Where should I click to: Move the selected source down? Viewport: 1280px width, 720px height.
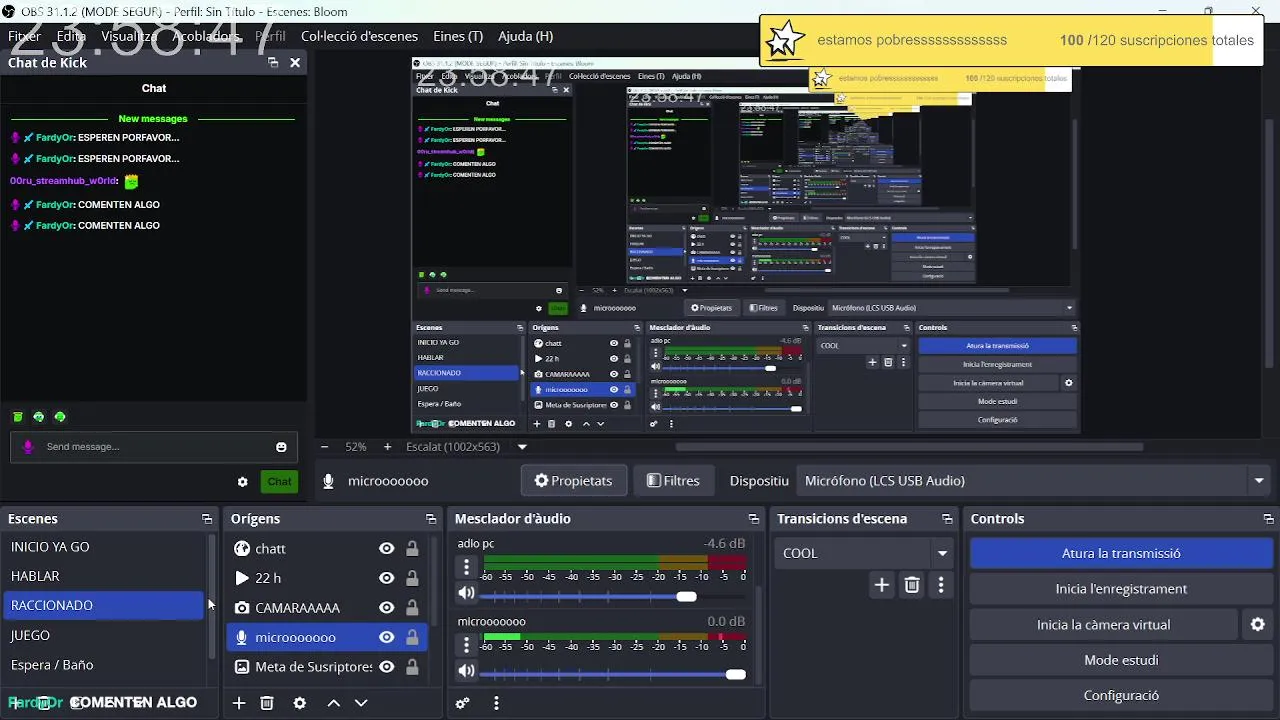pyautogui.click(x=361, y=703)
